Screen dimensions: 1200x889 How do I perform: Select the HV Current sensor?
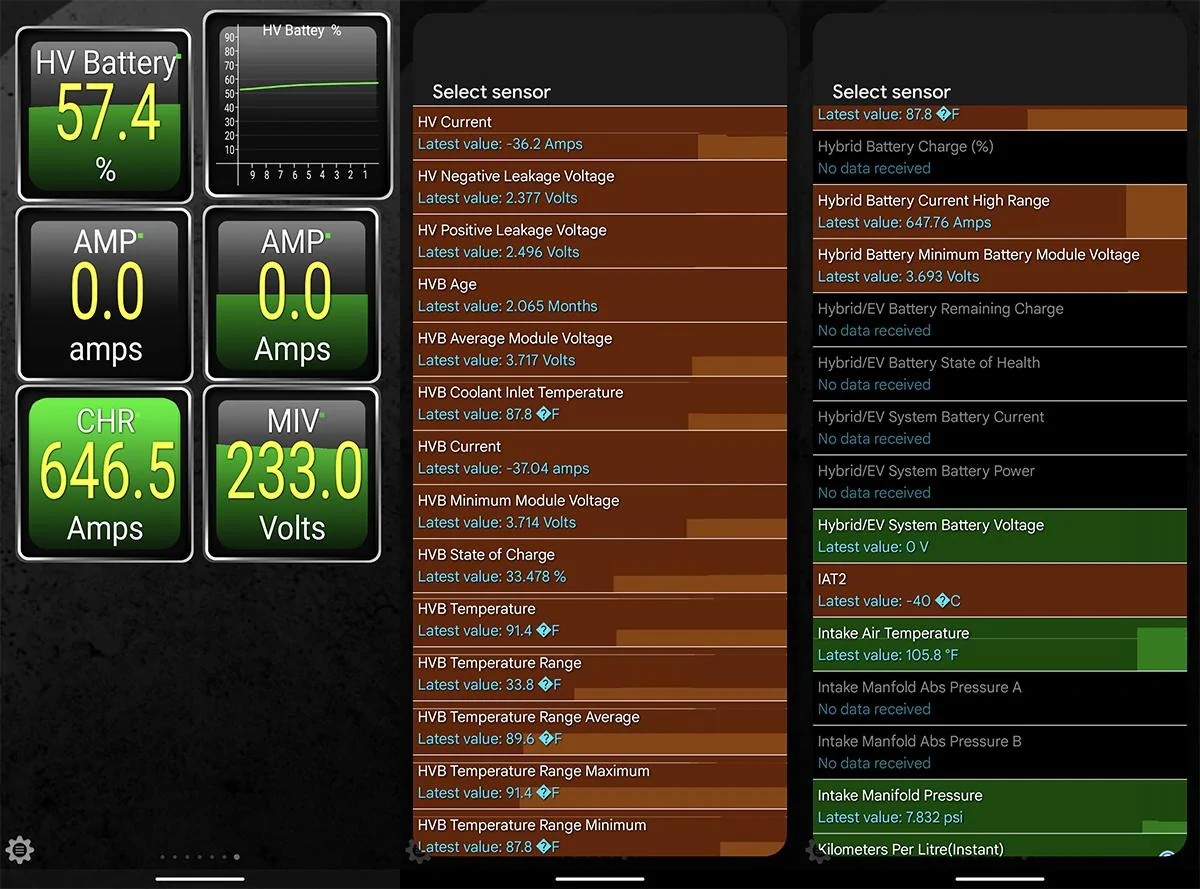coord(600,133)
